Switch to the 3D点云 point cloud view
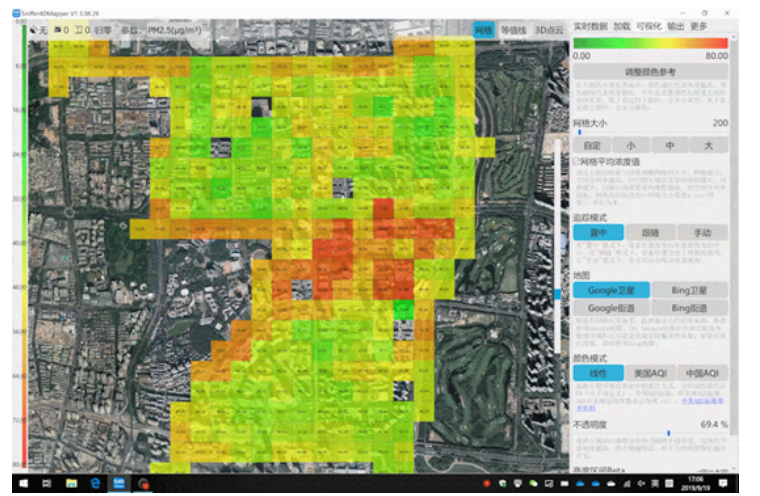Screen dimensions: 760x496 click(x=549, y=30)
